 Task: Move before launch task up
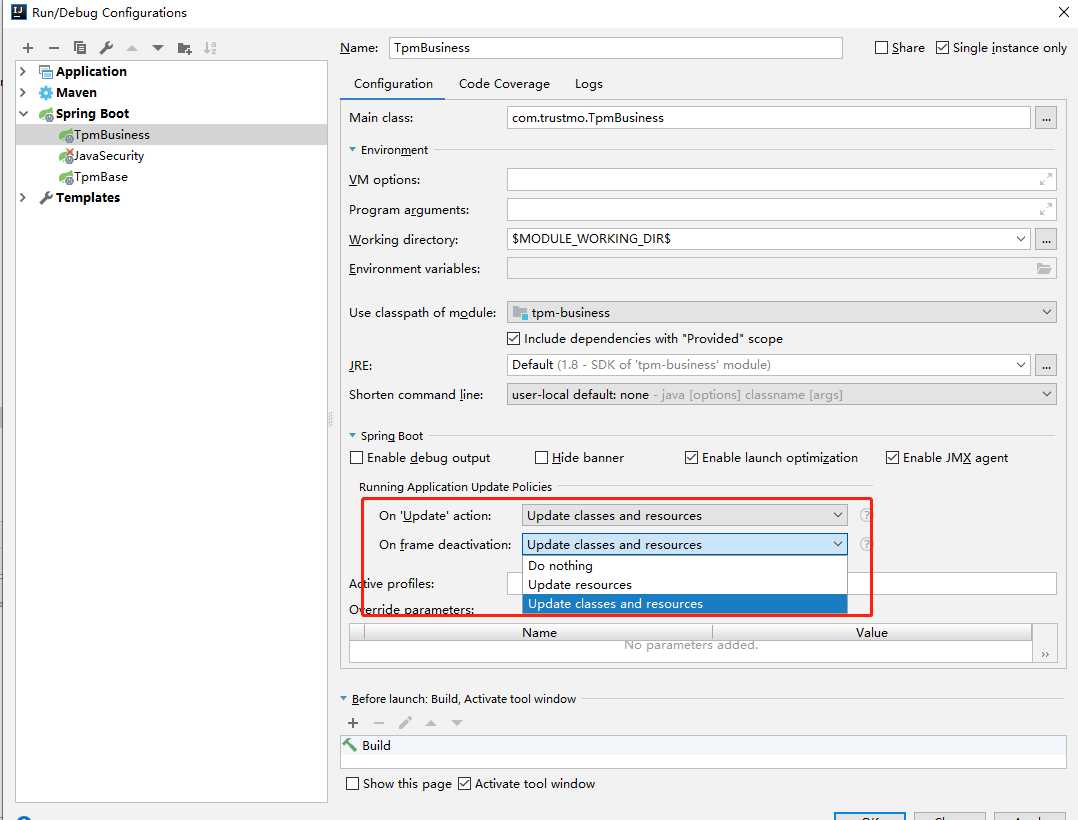click(431, 723)
